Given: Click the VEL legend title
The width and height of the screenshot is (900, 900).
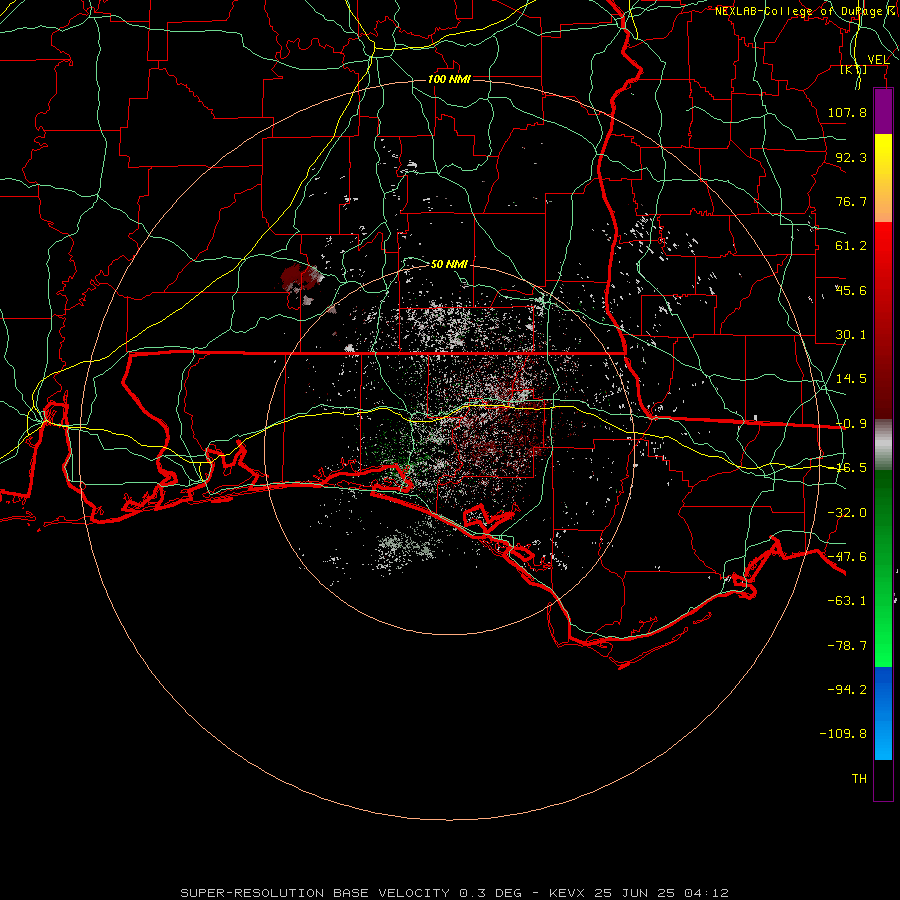Looking at the screenshot, I should (x=878, y=60).
